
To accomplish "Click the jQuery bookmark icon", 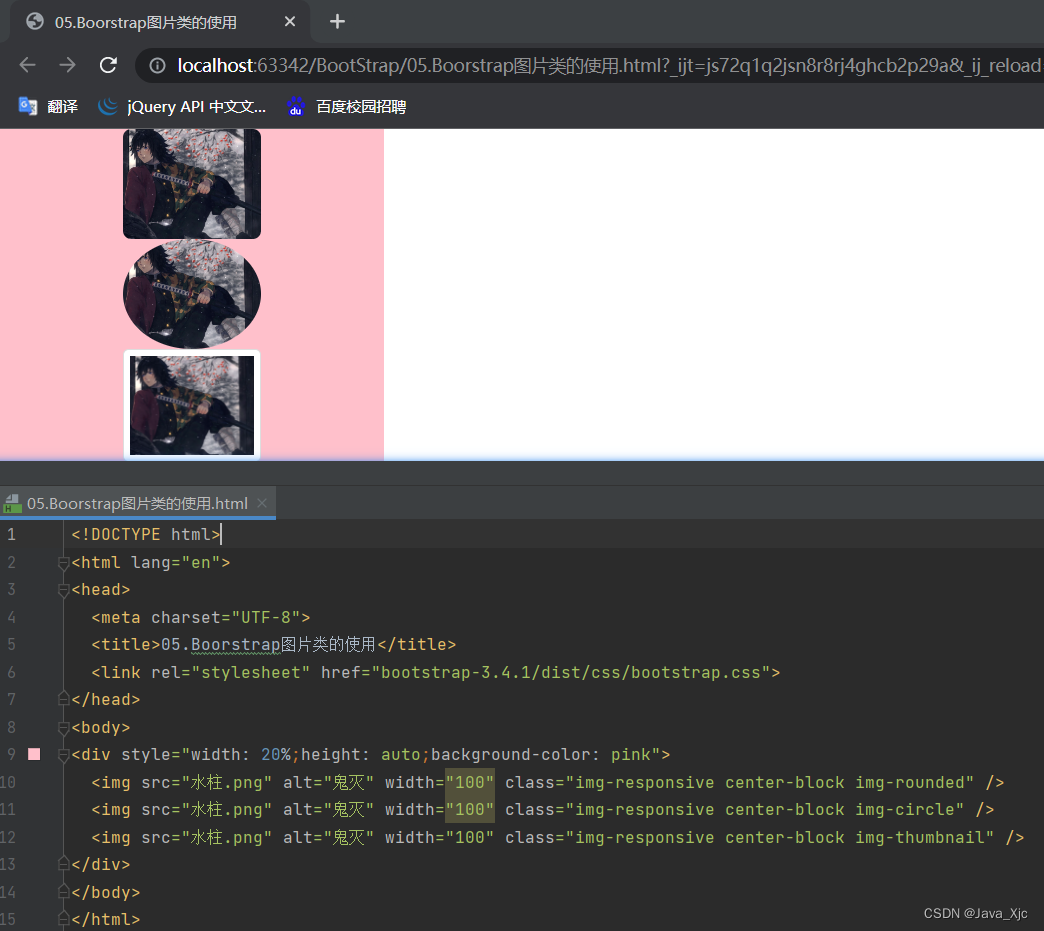I will pos(107,107).
